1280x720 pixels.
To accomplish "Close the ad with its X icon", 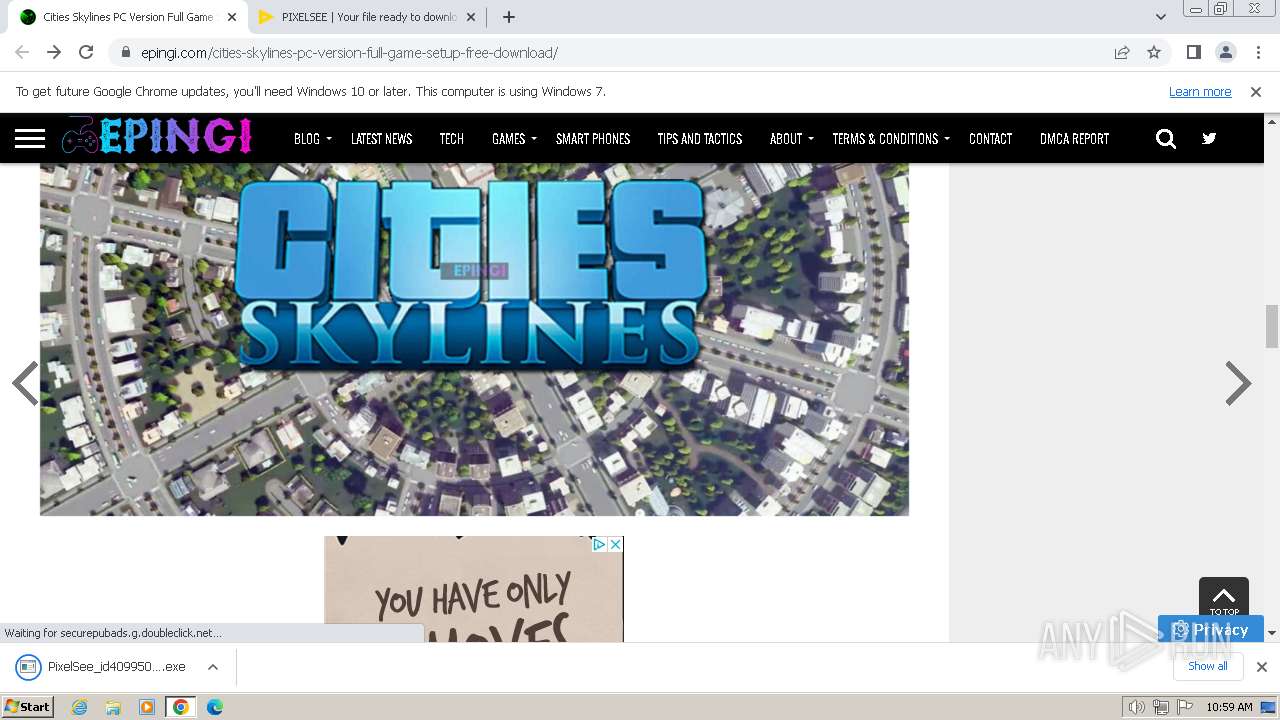I will [x=615, y=544].
